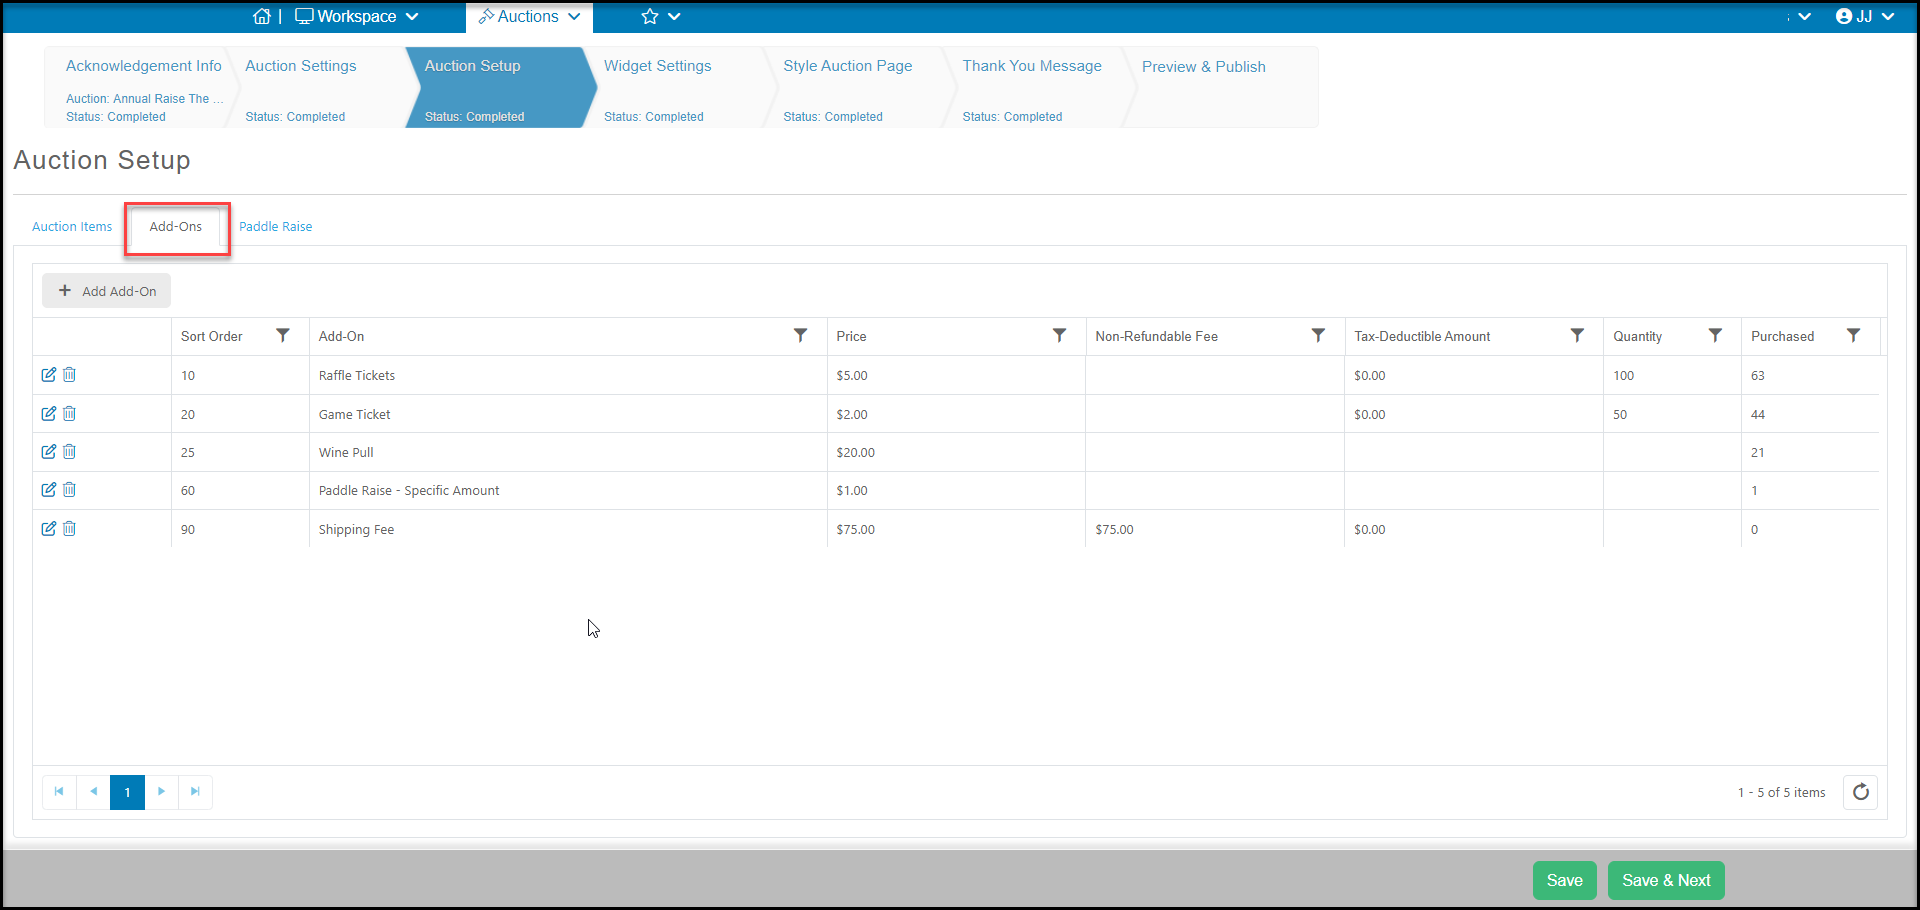Open the Auction Settings step
The width and height of the screenshot is (1920, 910).
click(x=315, y=87)
